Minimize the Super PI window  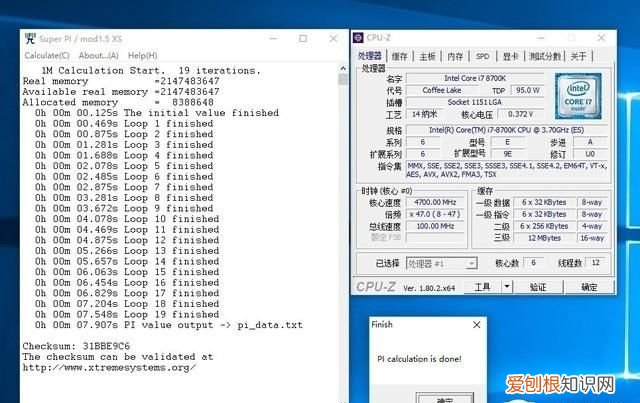[x=273, y=38]
